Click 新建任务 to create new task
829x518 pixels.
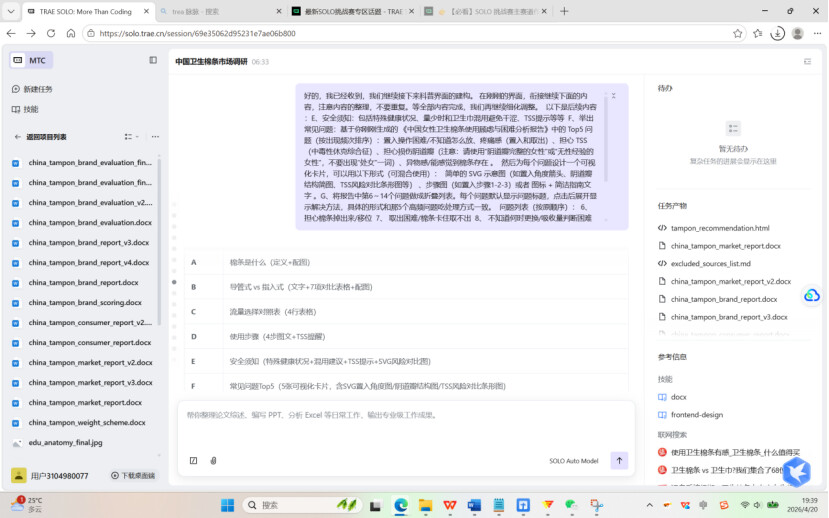[38, 89]
